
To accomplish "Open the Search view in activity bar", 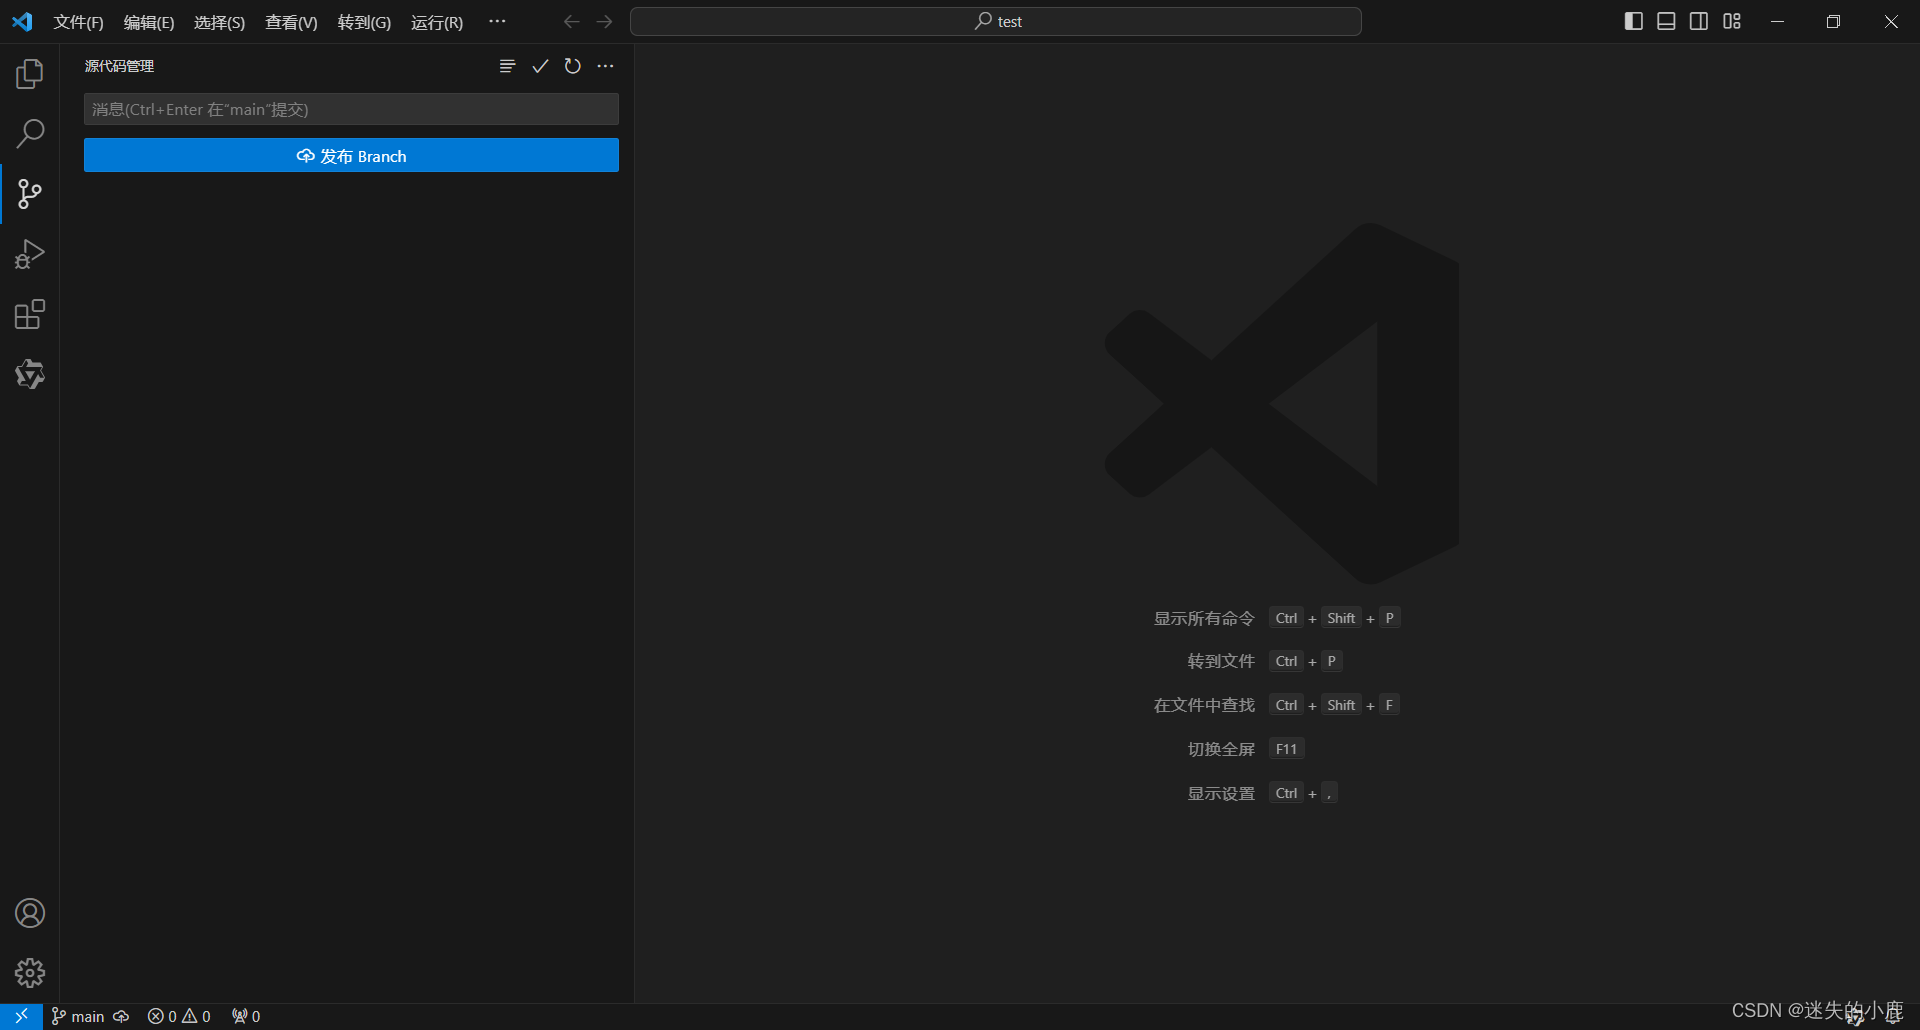I will [30, 133].
